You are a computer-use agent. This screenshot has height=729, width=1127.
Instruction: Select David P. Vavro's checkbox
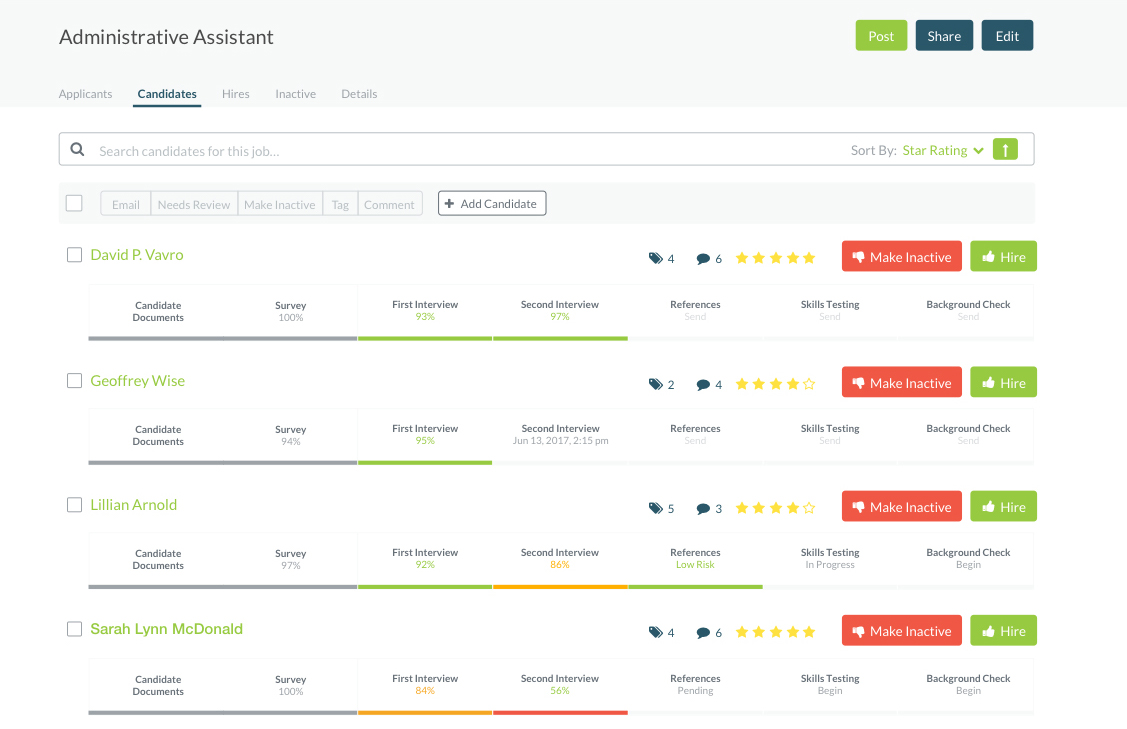tap(74, 255)
